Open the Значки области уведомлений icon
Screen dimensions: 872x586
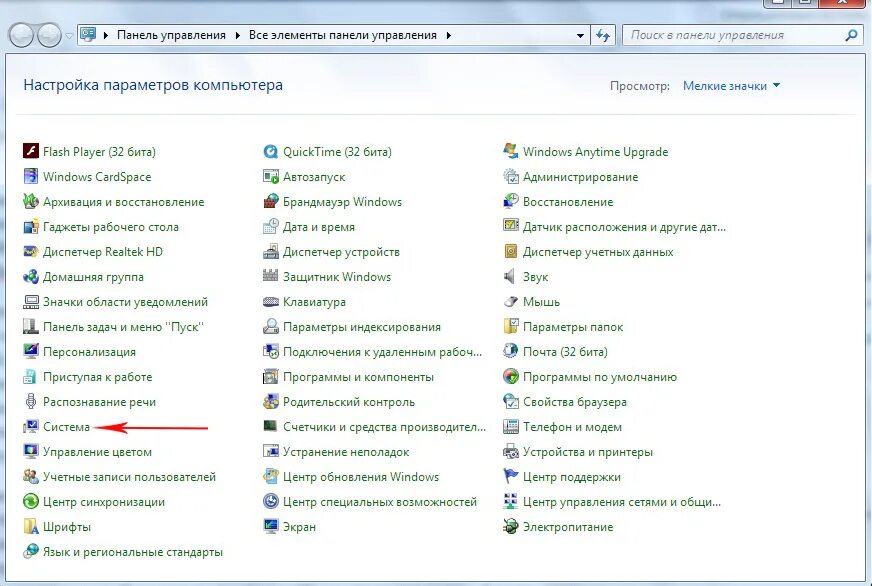tap(31, 301)
